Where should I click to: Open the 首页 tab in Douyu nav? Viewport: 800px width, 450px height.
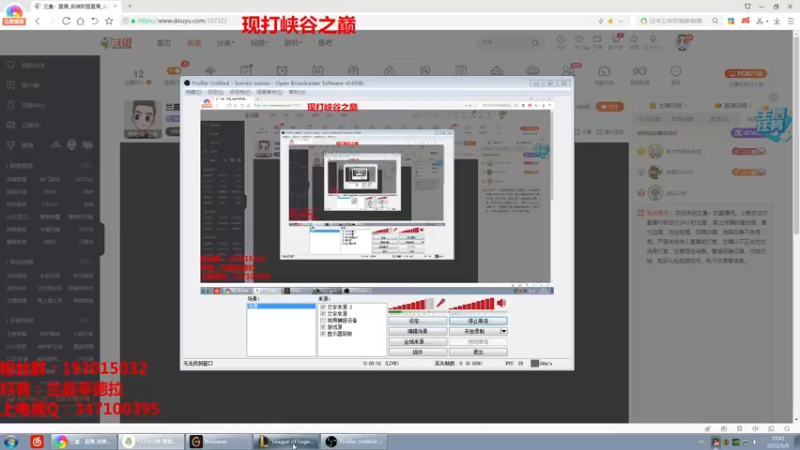pos(164,43)
